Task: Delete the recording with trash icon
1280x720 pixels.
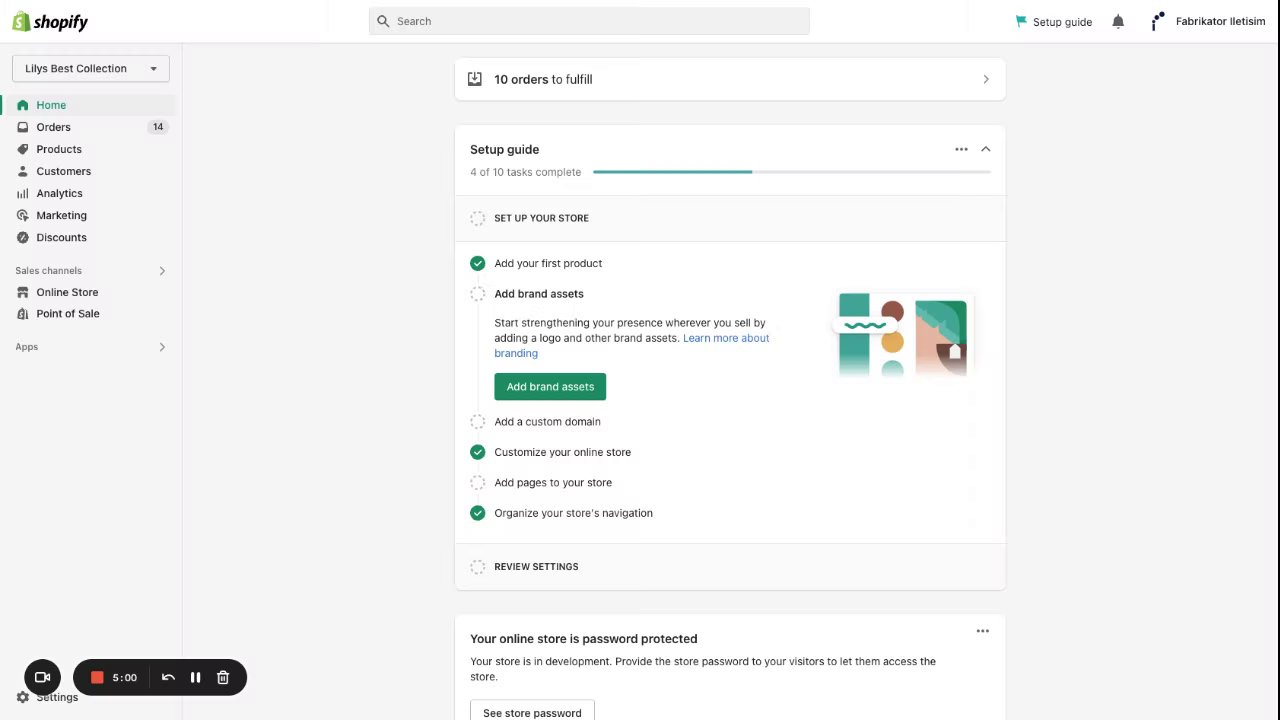Action: [223, 677]
